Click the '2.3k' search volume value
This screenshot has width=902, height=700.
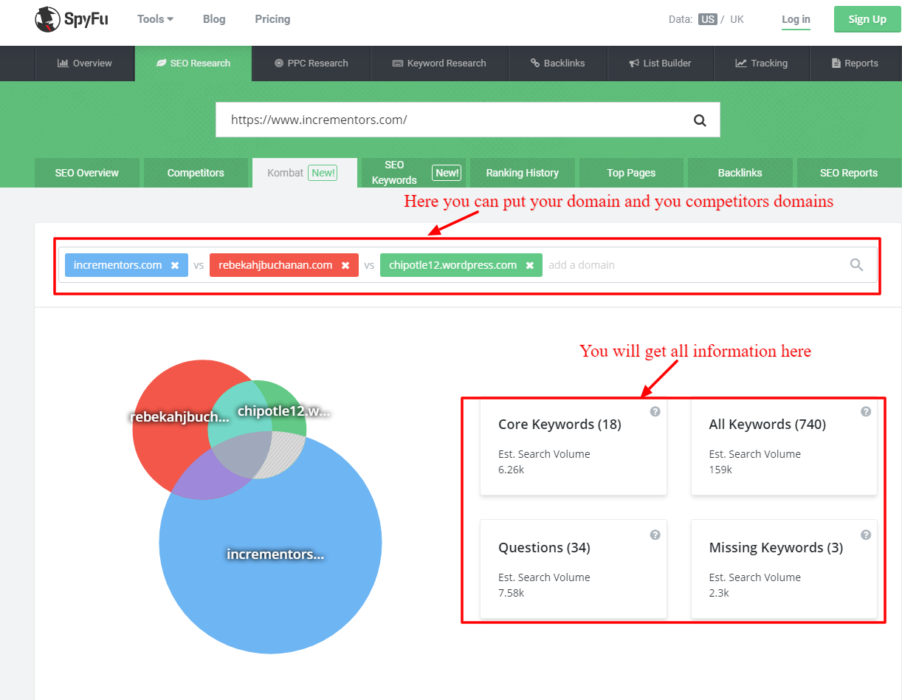coord(718,593)
